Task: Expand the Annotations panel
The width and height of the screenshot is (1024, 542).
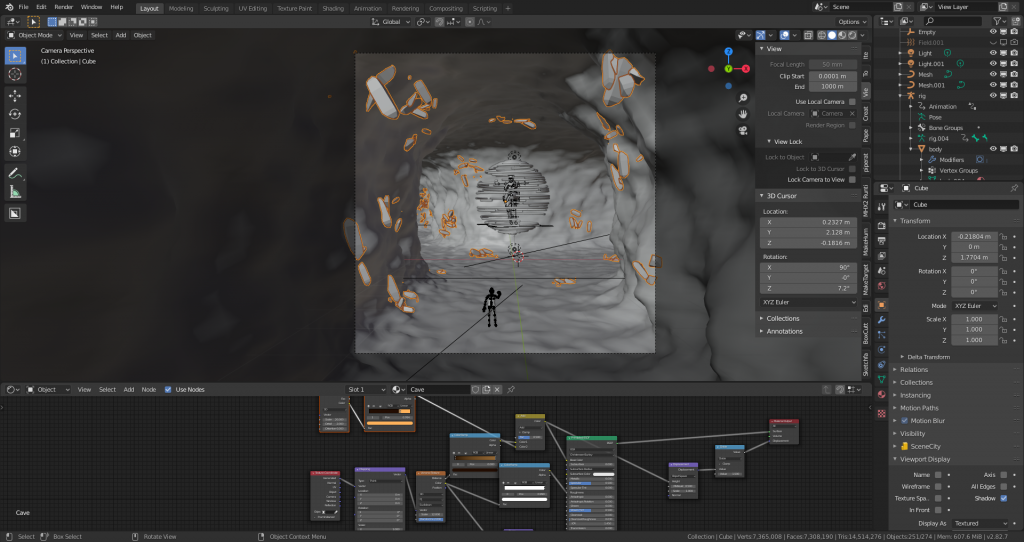Action: (x=784, y=332)
